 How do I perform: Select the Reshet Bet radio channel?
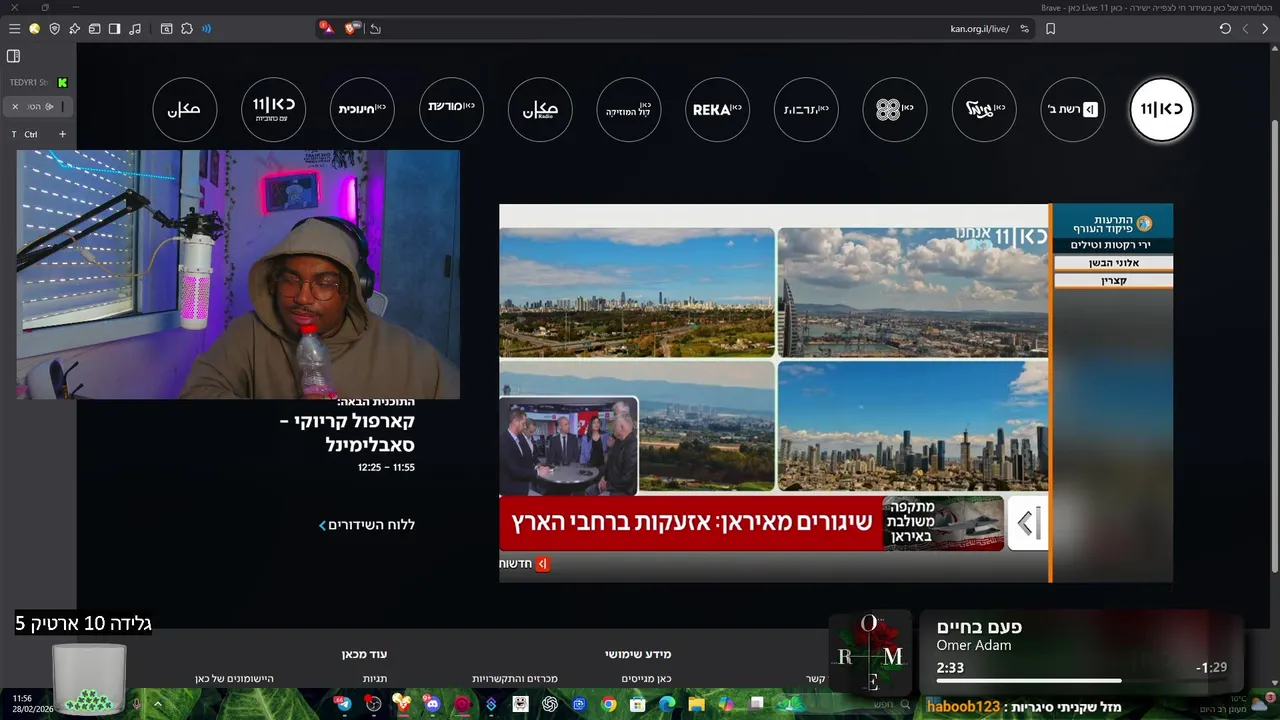point(1073,109)
